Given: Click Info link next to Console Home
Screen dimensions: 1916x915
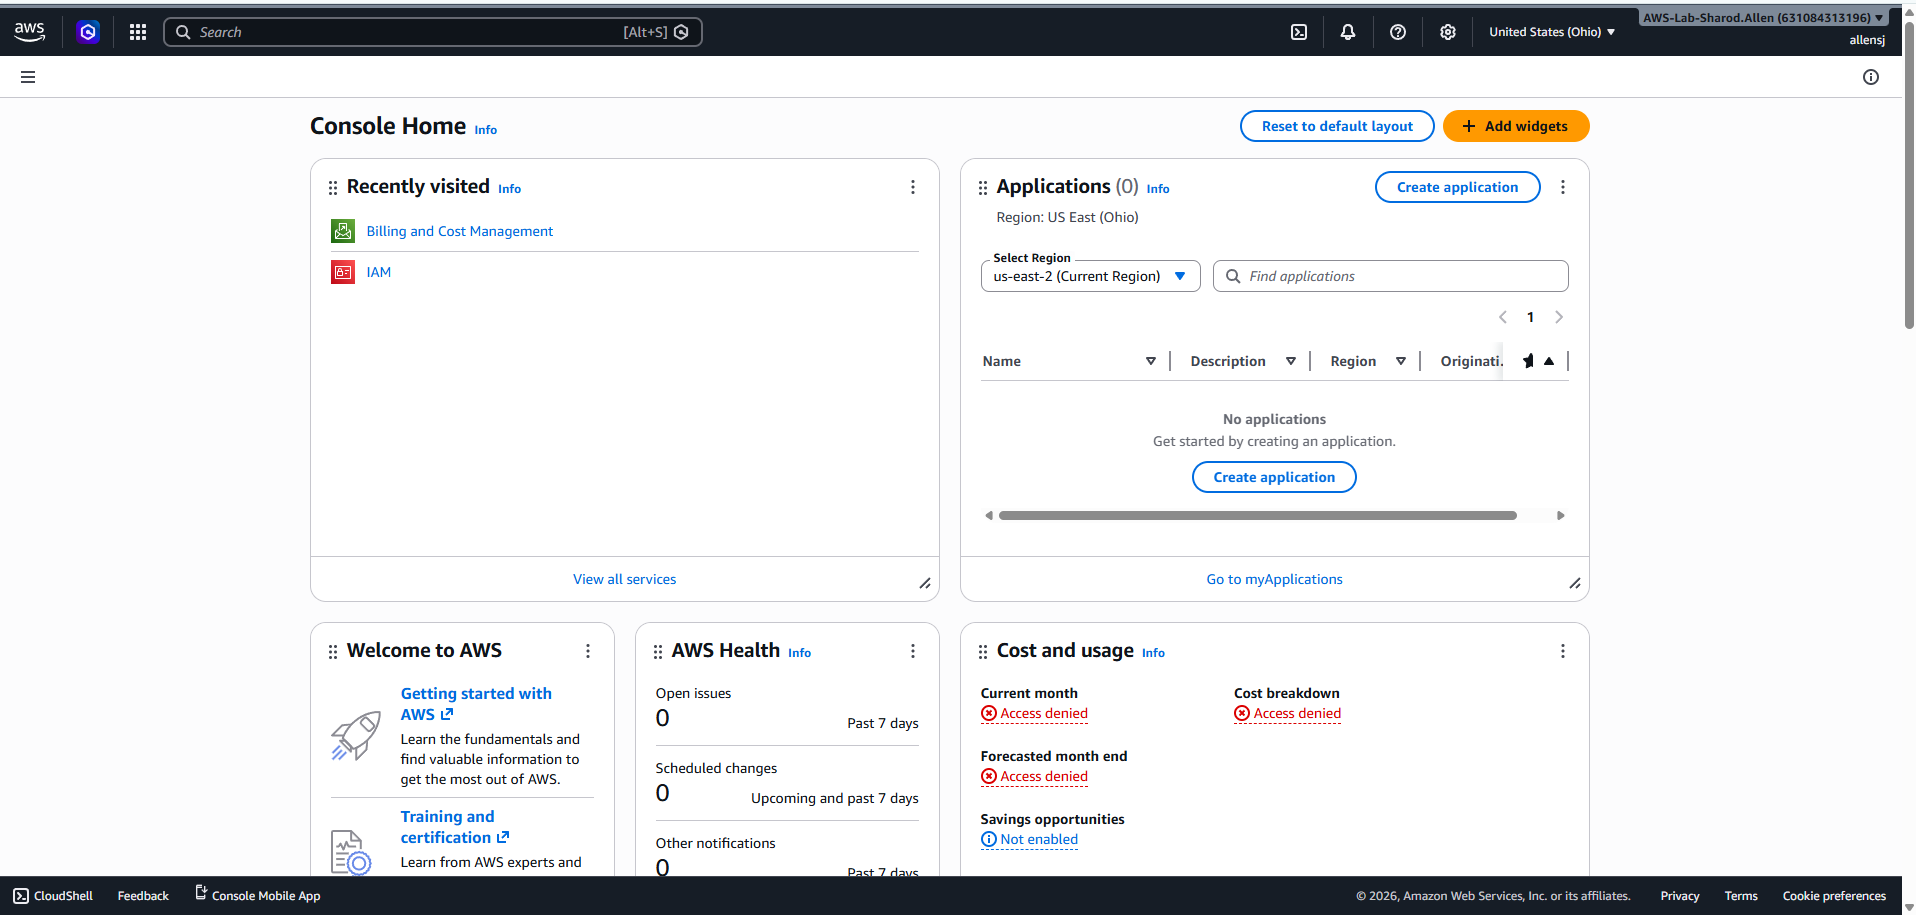Looking at the screenshot, I should 486,130.
